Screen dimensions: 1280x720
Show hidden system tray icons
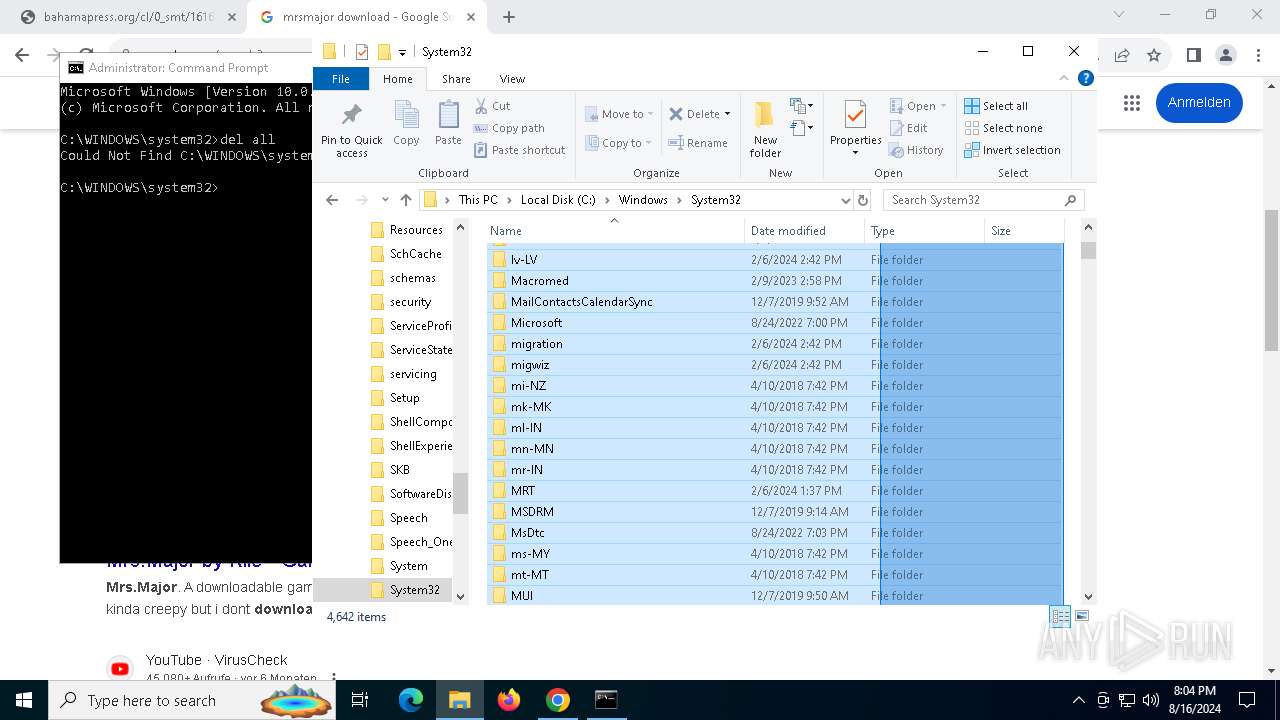1078,700
